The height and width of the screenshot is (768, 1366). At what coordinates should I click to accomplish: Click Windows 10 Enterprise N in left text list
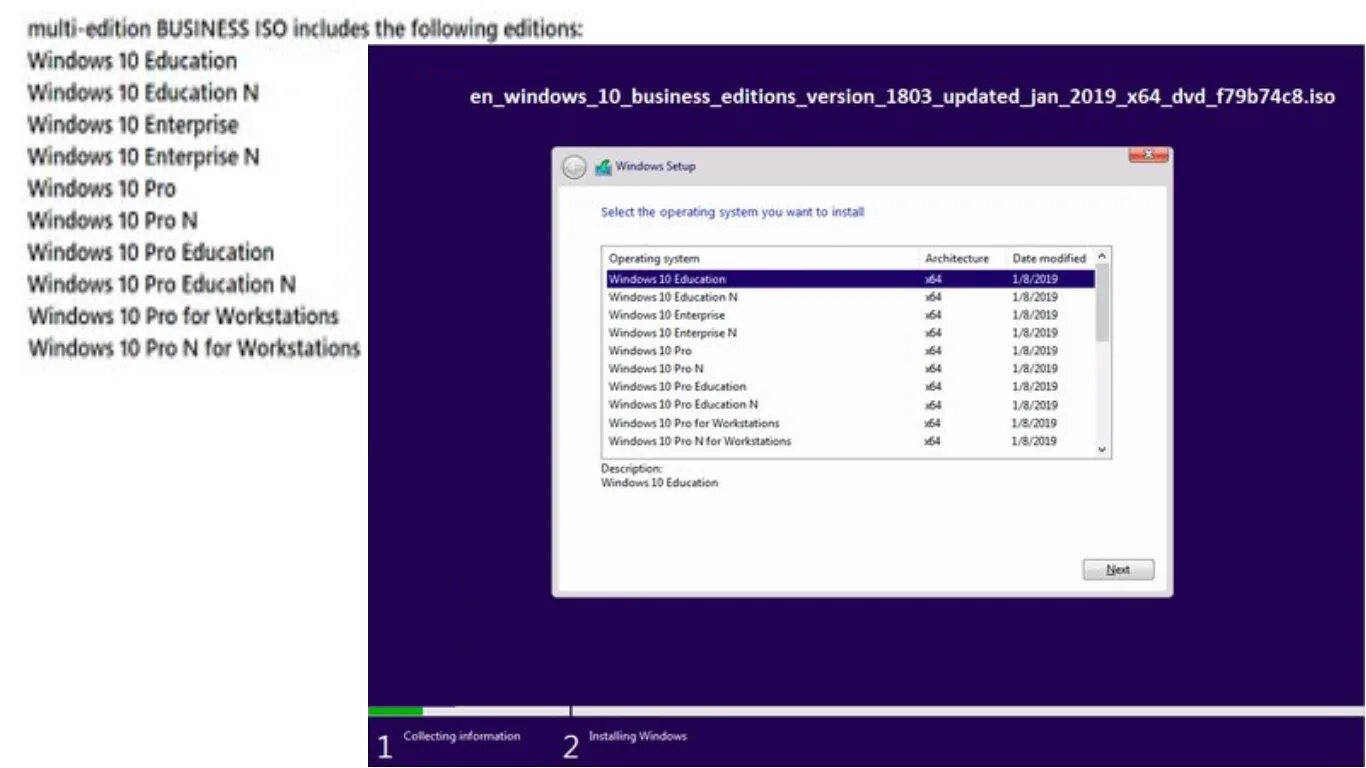coord(143,156)
